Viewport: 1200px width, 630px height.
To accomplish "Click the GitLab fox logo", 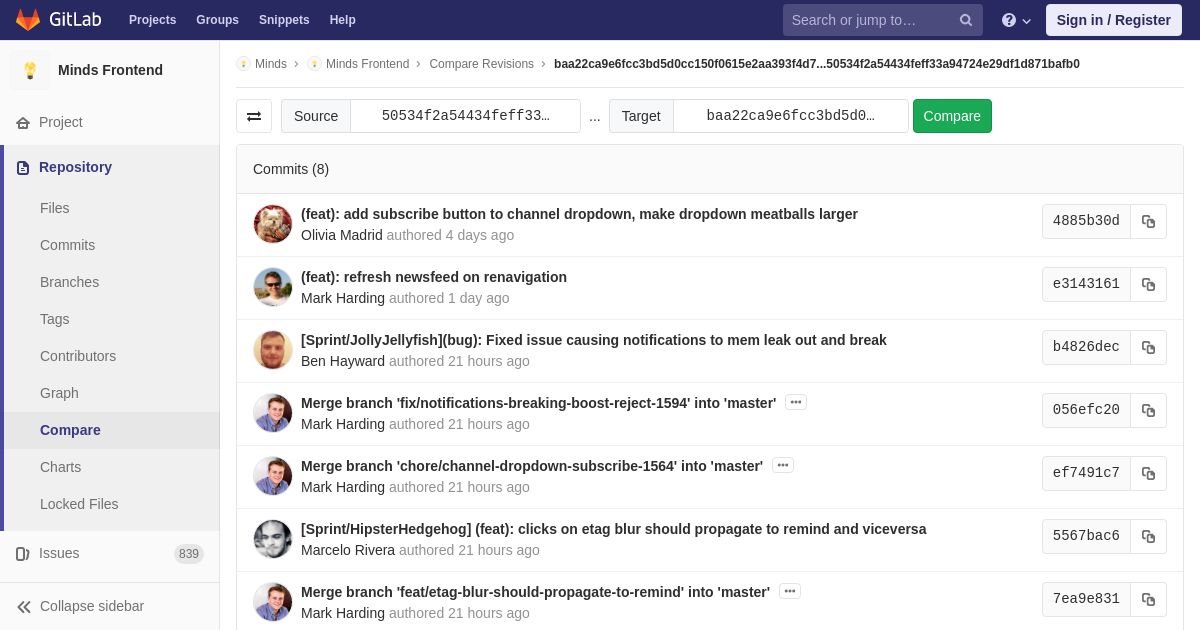I will click(x=28, y=20).
